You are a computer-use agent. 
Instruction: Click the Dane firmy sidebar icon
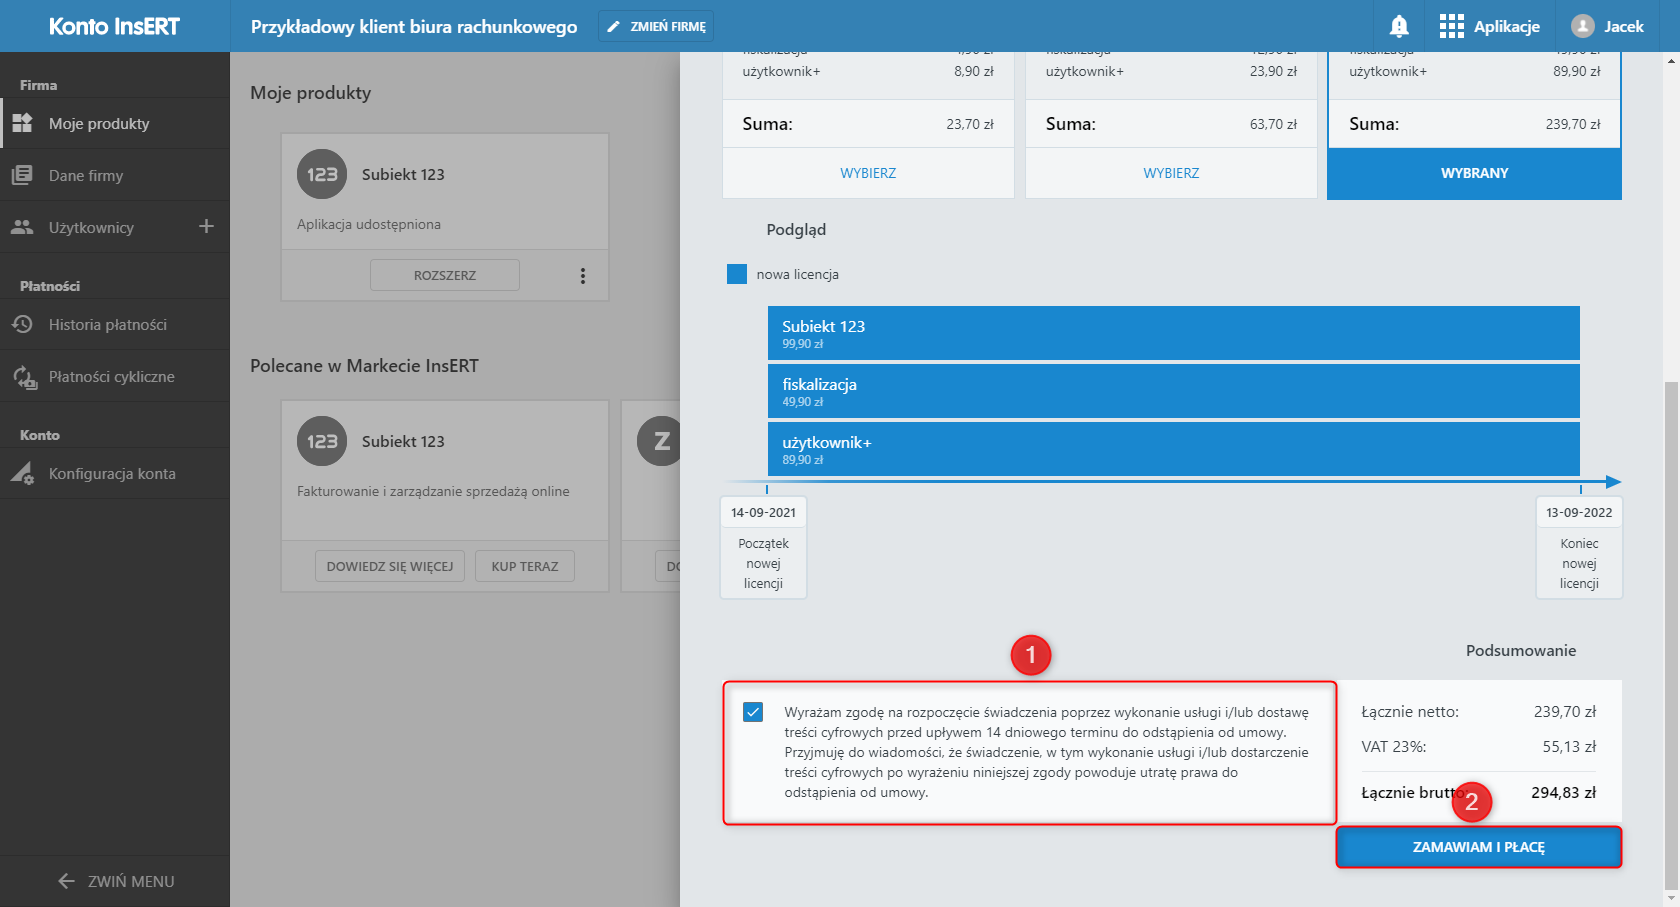[22, 175]
